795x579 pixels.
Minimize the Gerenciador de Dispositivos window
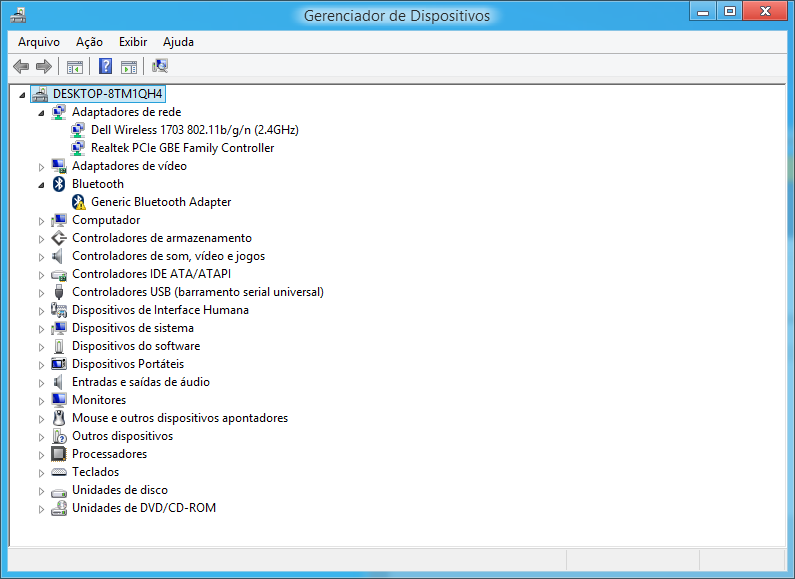click(x=703, y=11)
